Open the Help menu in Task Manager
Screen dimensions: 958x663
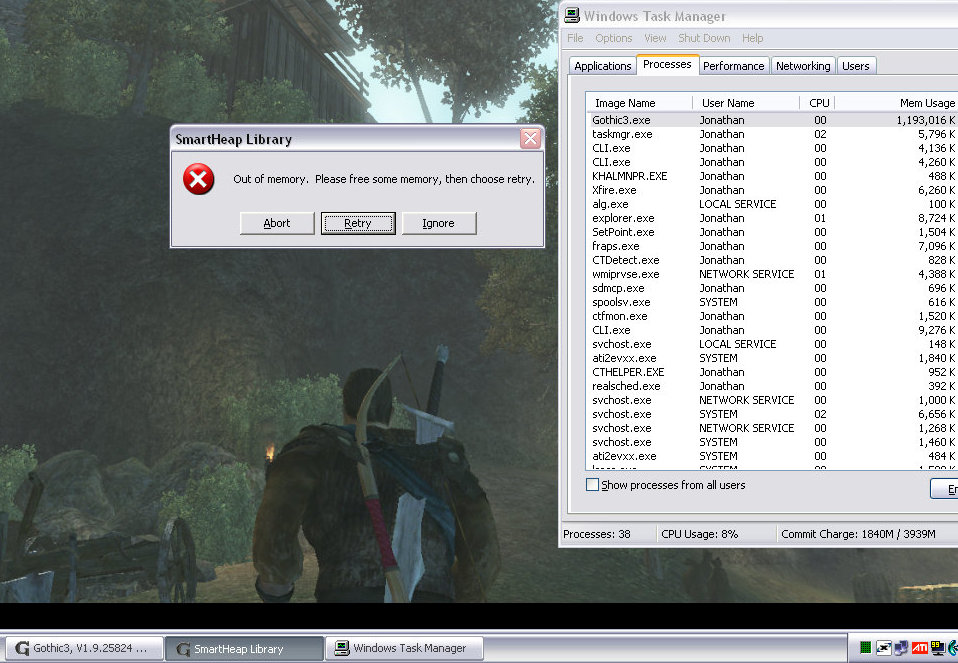click(x=753, y=38)
